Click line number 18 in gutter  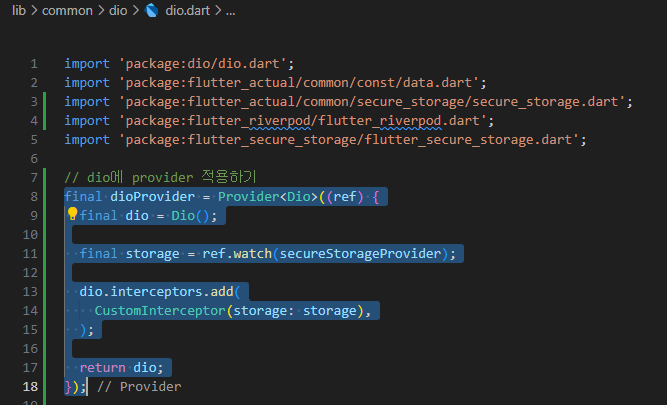click(x=30, y=386)
